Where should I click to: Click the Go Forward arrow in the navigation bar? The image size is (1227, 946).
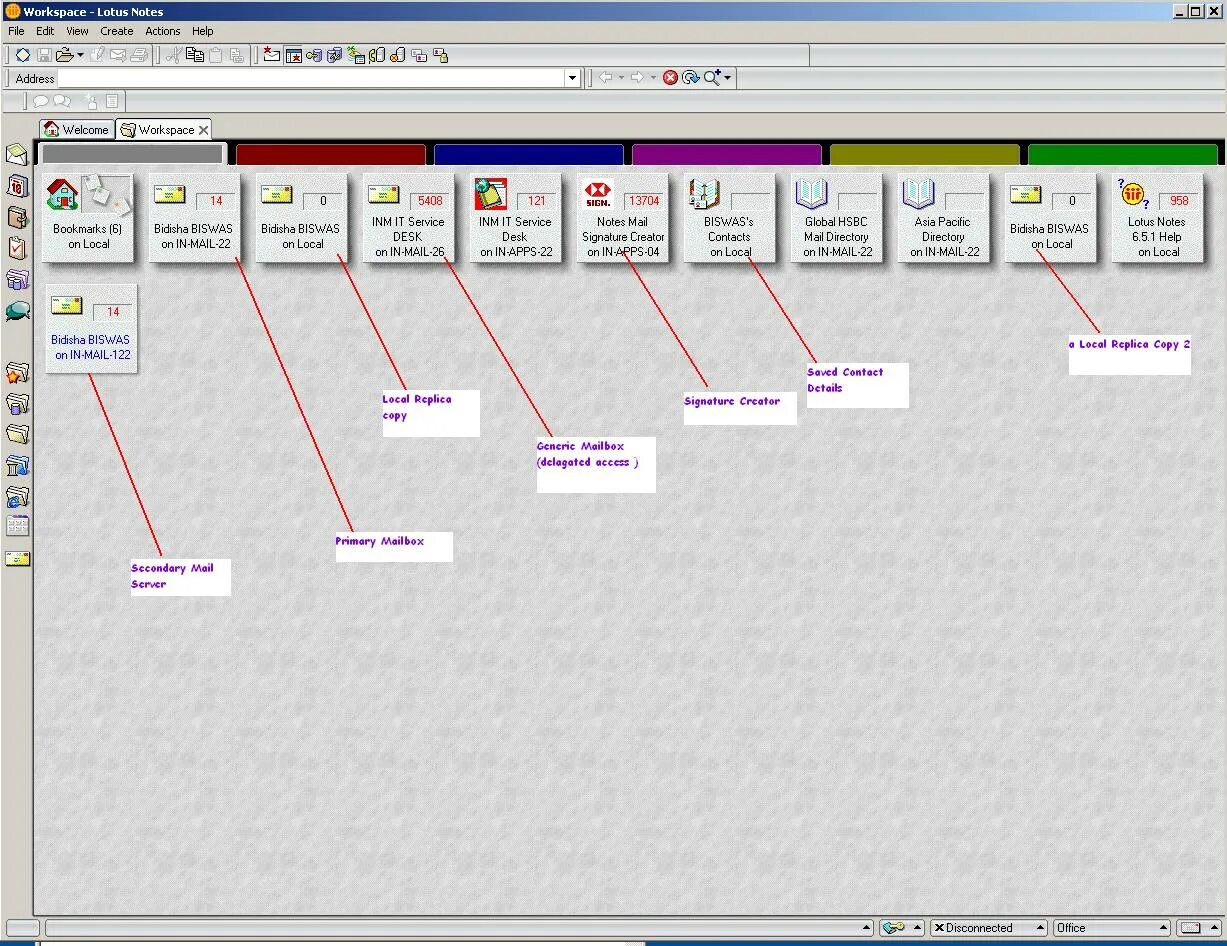(x=637, y=77)
